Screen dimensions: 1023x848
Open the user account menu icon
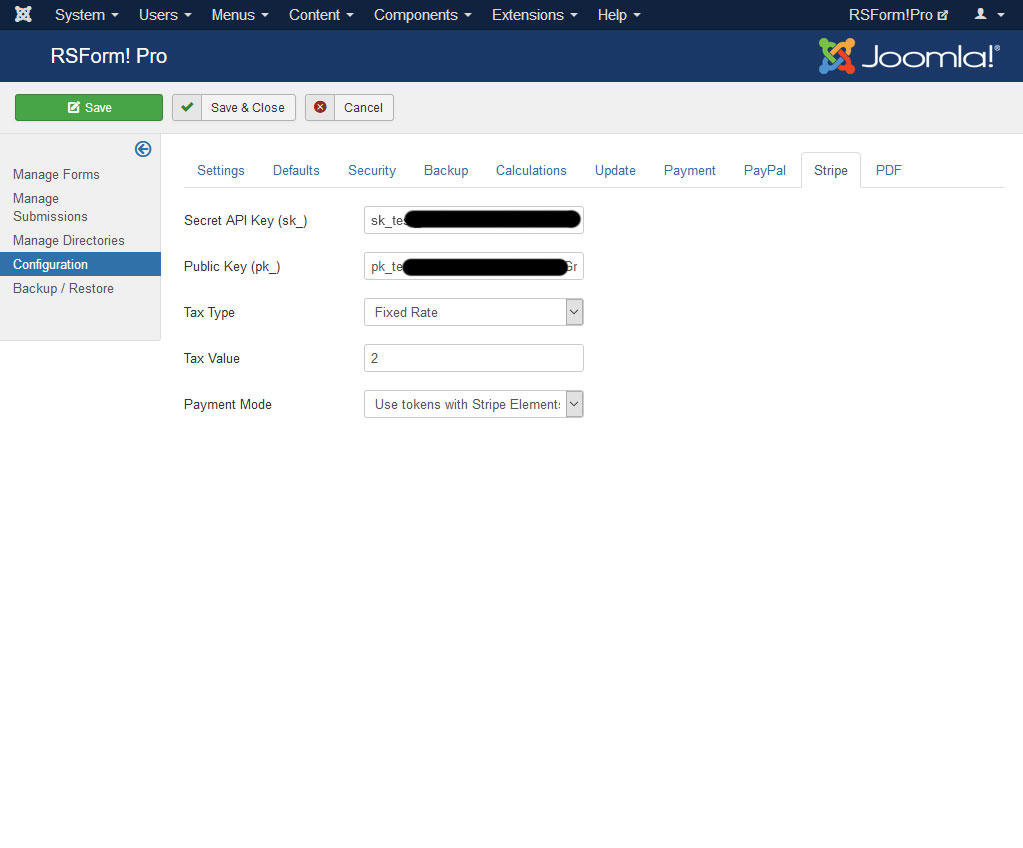pyautogui.click(x=989, y=14)
